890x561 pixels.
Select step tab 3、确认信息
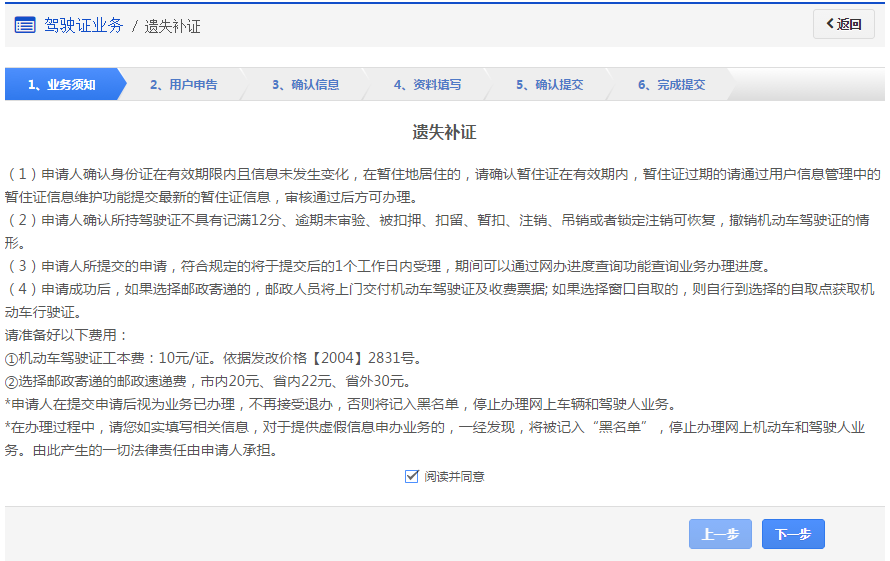(x=305, y=85)
